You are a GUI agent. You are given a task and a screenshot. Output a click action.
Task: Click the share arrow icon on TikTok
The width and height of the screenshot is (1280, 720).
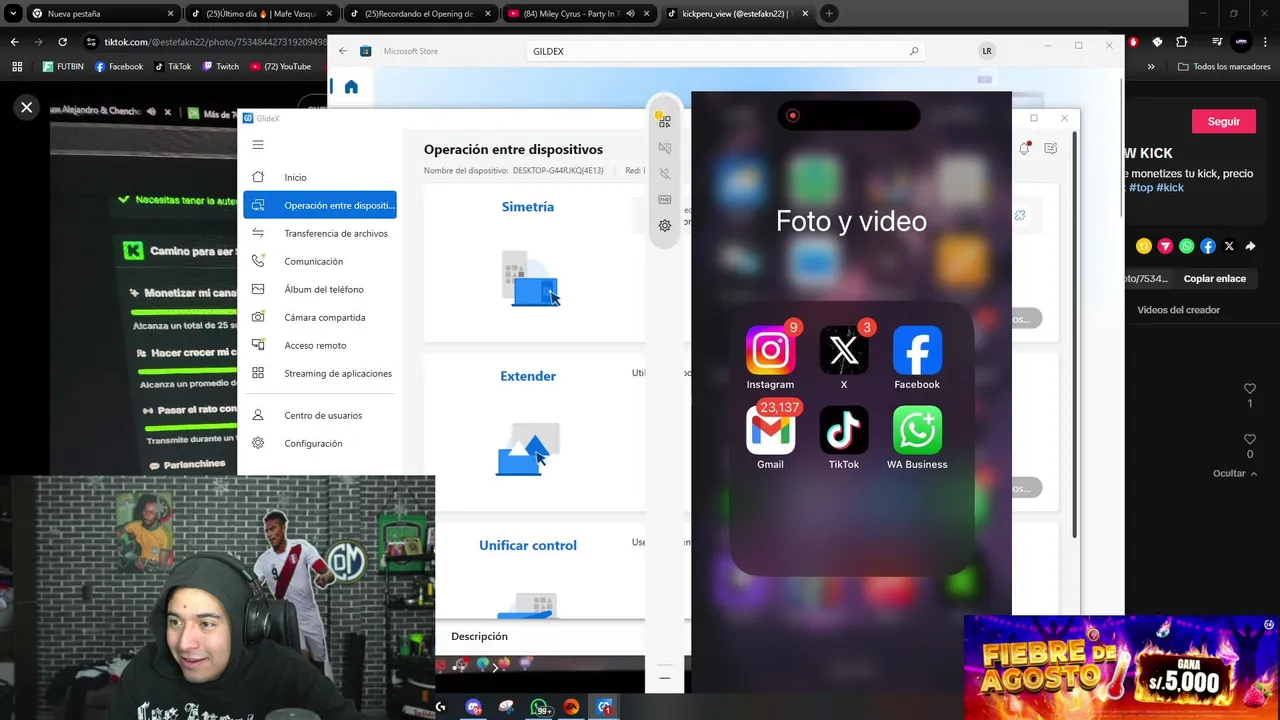click(1250, 246)
